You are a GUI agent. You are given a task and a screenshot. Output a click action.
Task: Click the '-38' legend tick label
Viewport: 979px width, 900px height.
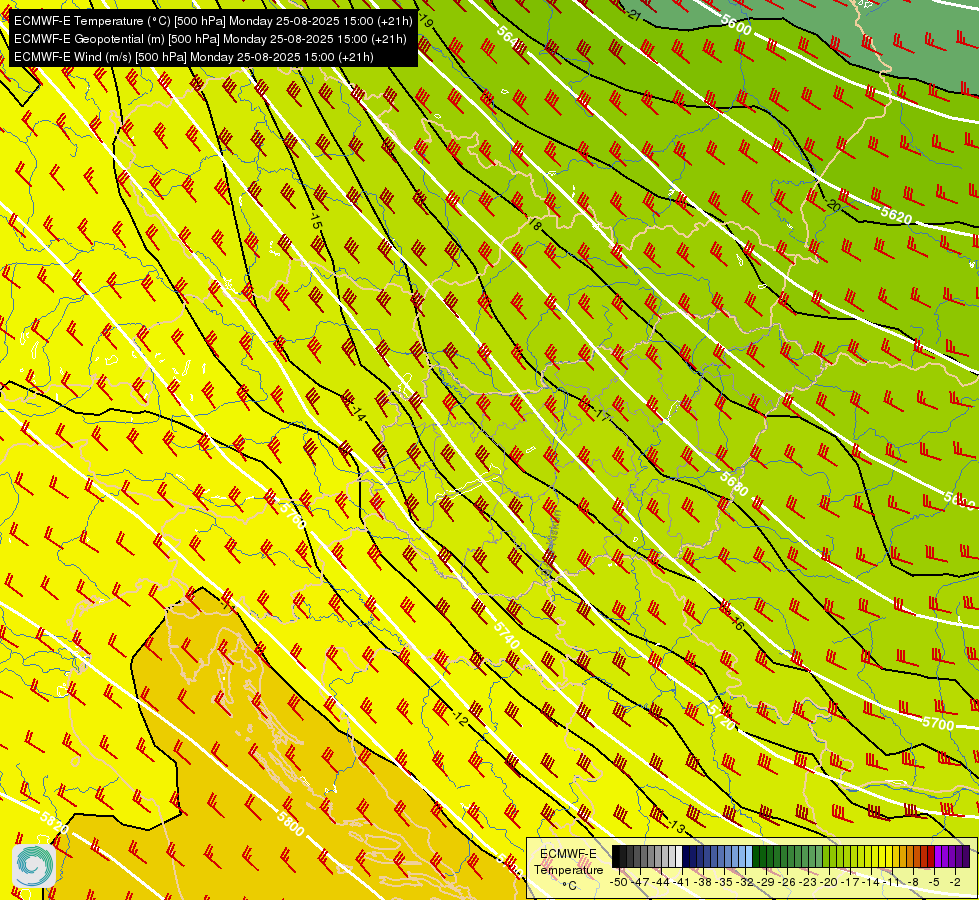(703, 882)
